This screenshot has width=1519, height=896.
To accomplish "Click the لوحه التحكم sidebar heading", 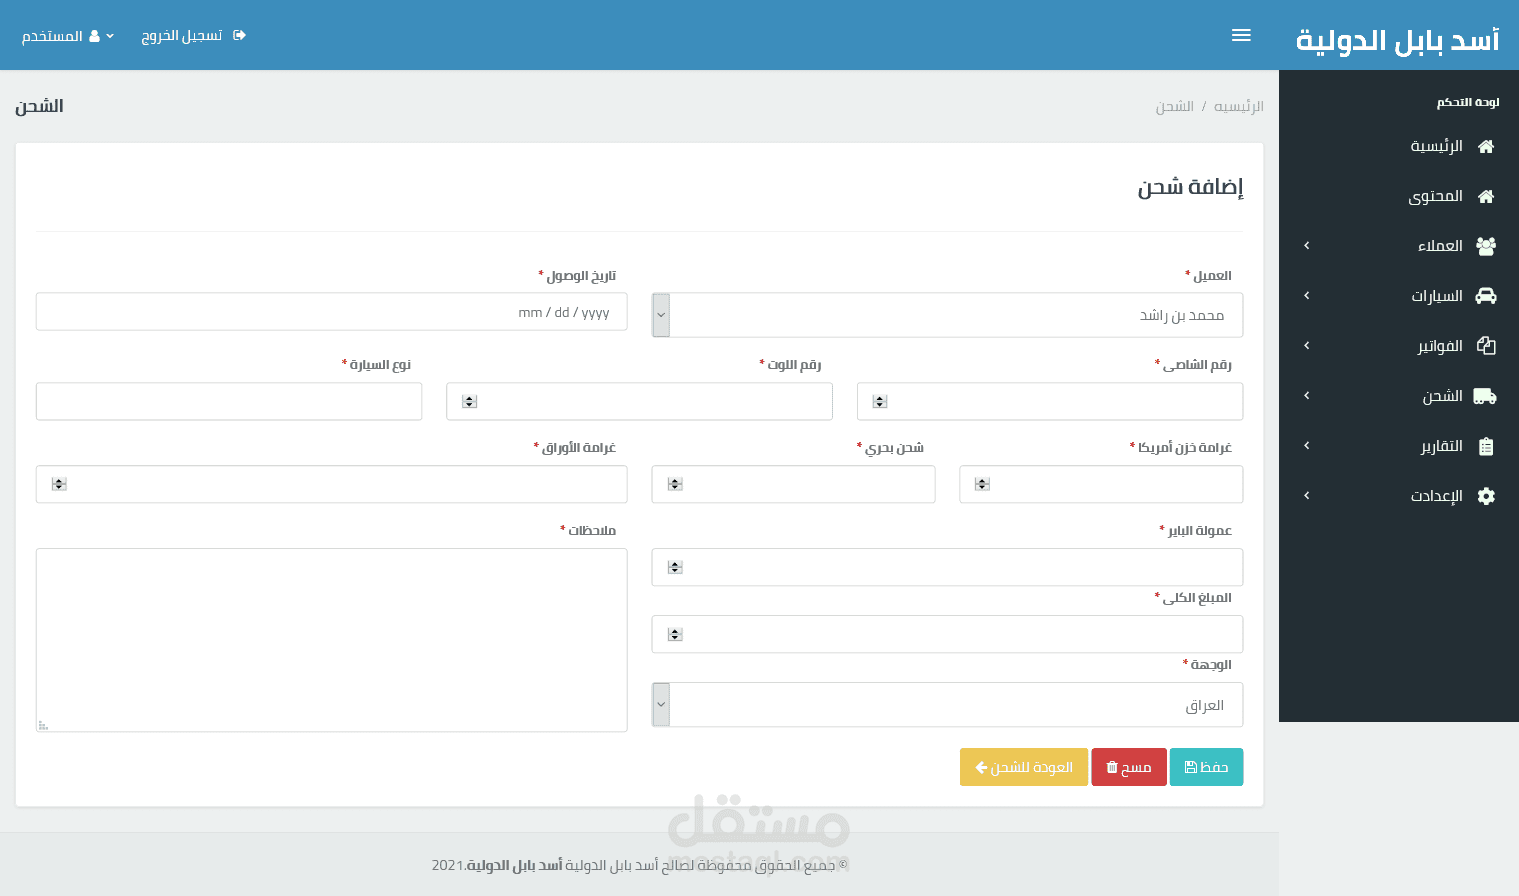I will point(1468,102).
